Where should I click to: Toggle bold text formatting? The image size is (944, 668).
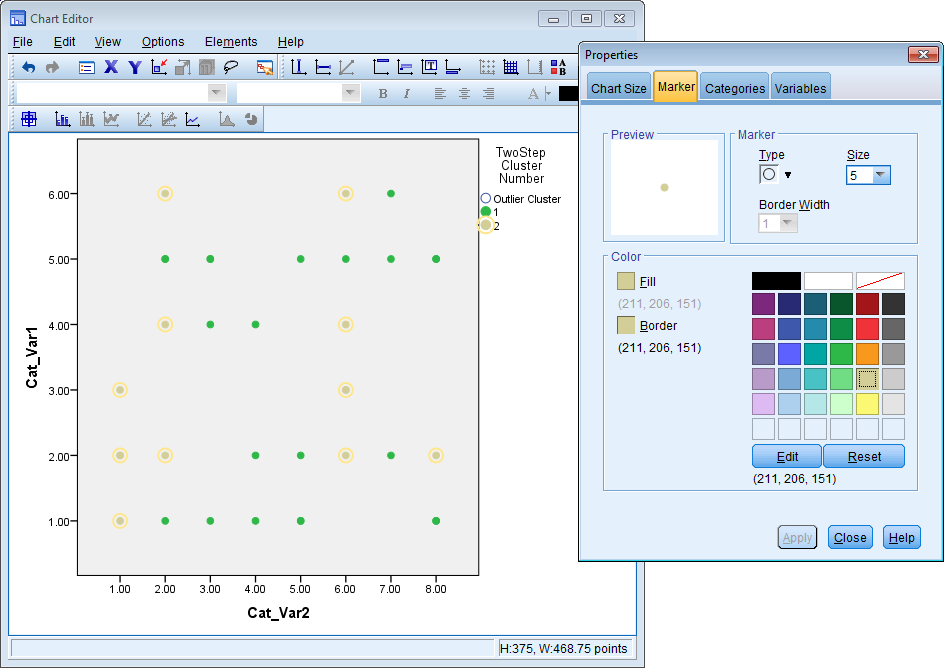pos(381,92)
